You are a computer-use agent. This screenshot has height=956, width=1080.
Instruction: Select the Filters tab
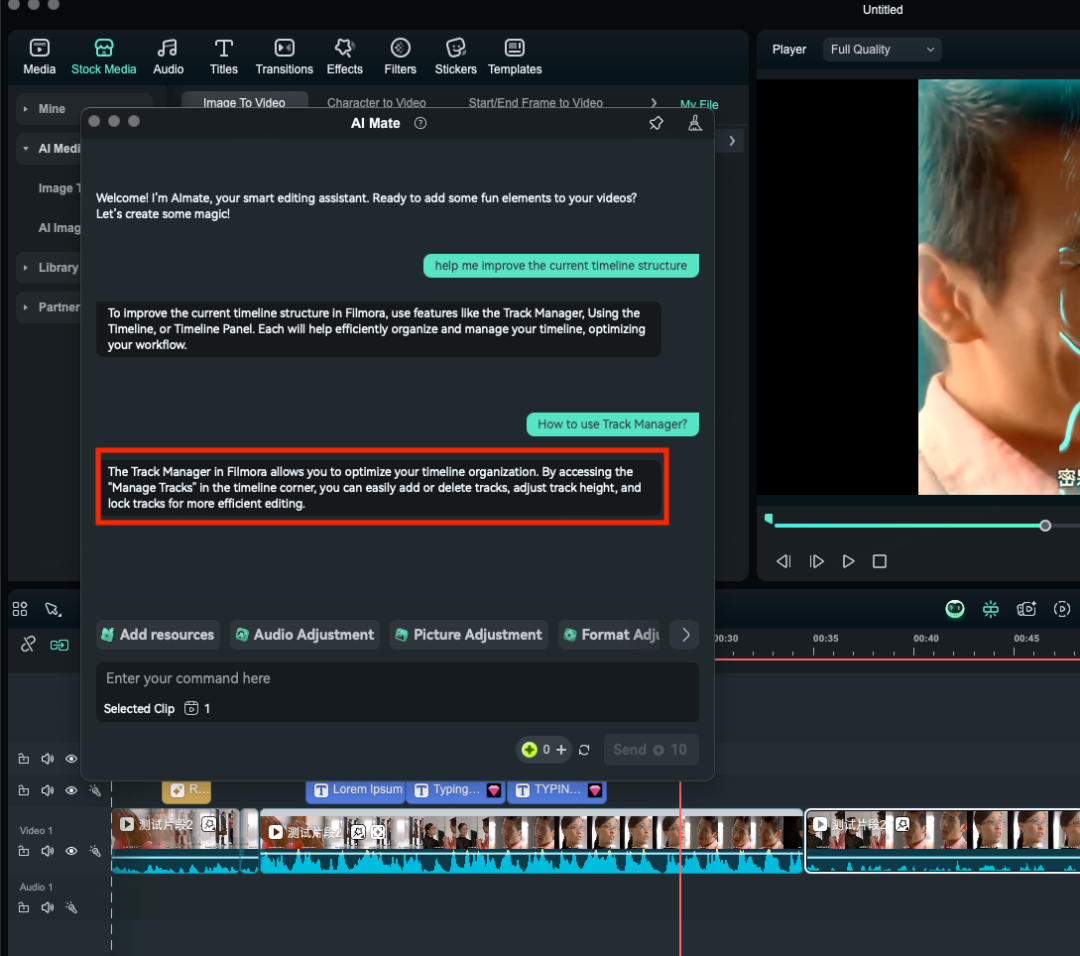[x=400, y=56]
